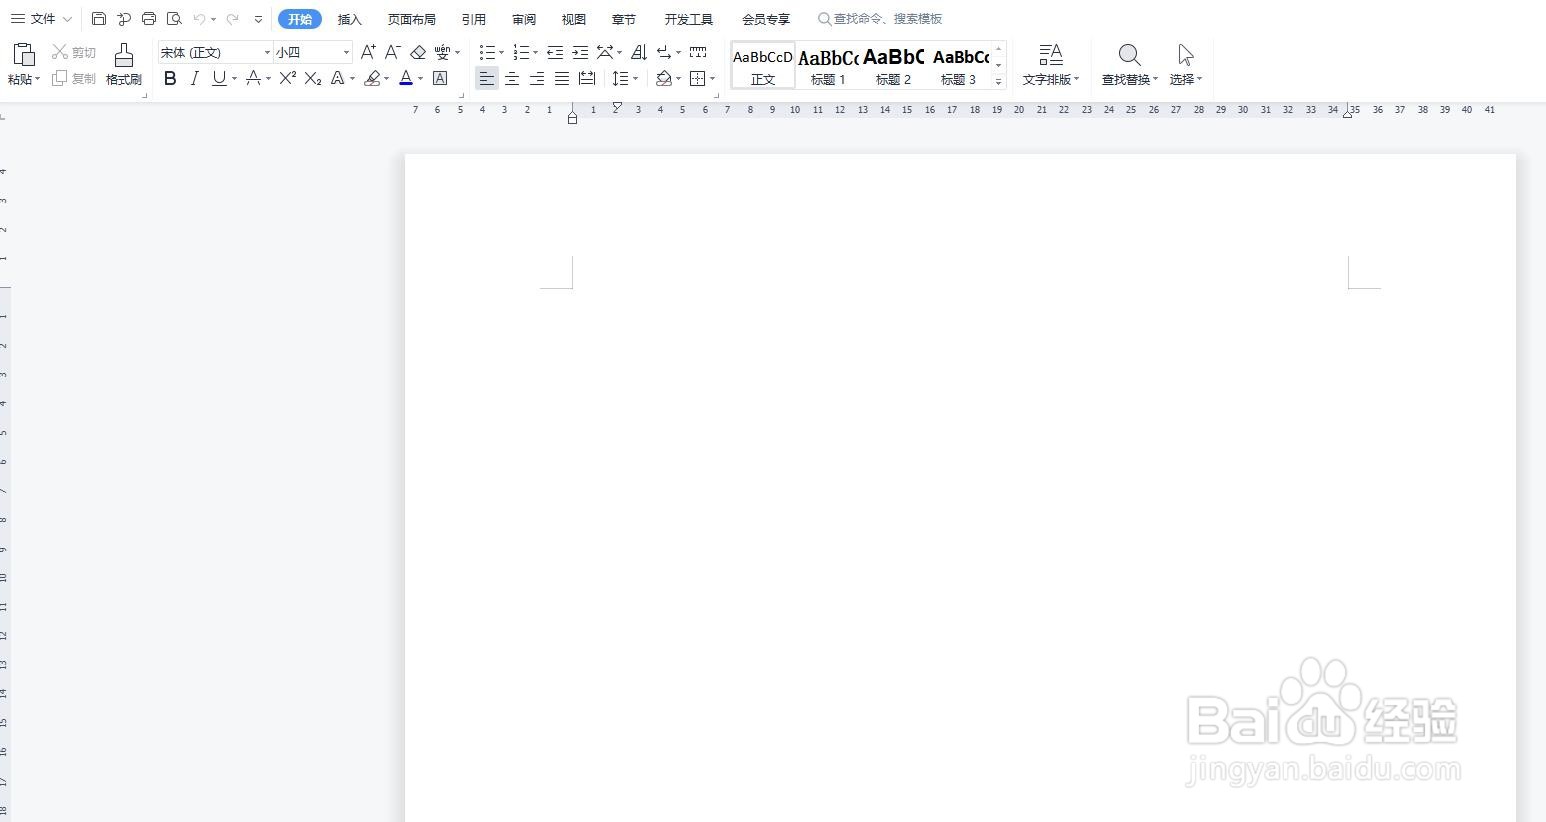This screenshot has height=822, width=1546.
Task: Apply paragraph shading bucket color
Action: [663, 78]
